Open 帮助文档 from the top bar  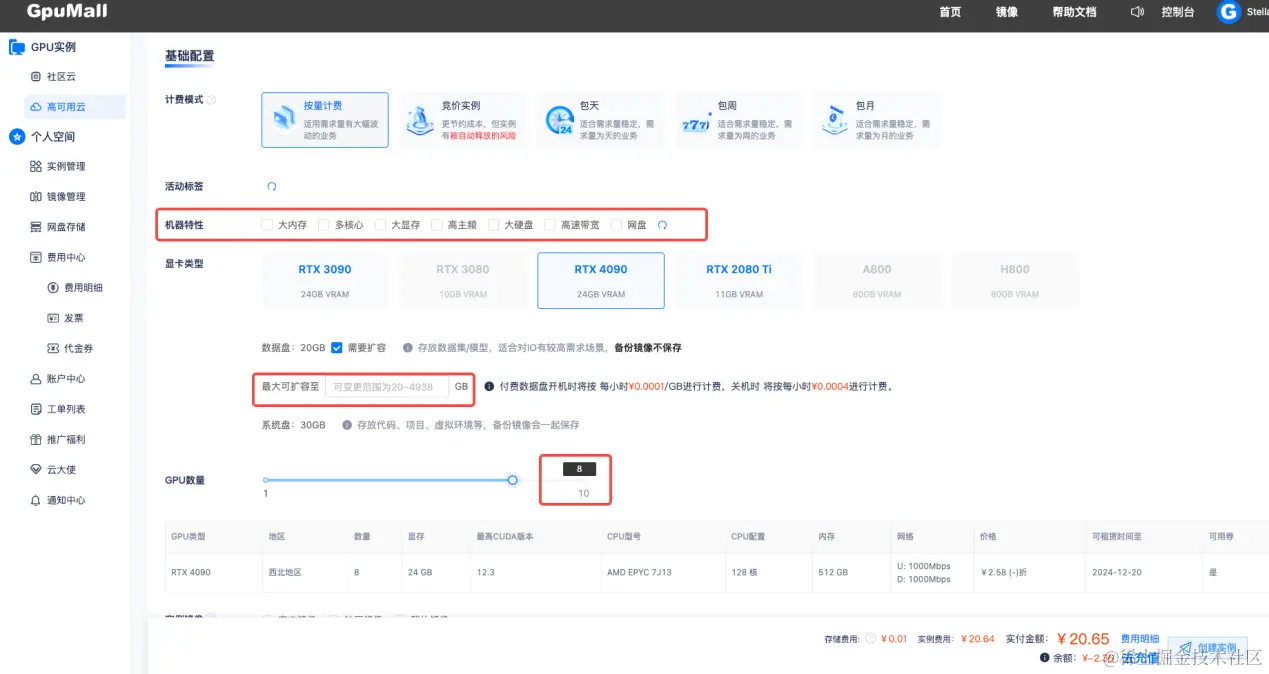point(1073,12)
